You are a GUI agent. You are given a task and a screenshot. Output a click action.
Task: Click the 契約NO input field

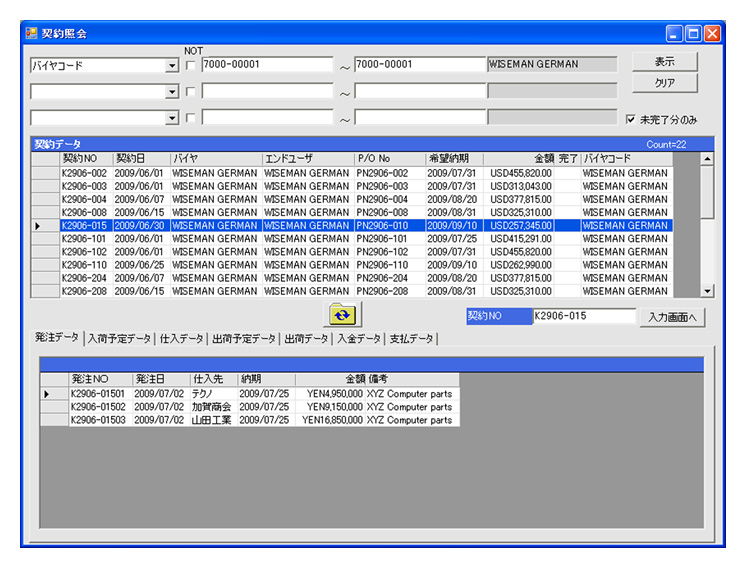[583, 317]
